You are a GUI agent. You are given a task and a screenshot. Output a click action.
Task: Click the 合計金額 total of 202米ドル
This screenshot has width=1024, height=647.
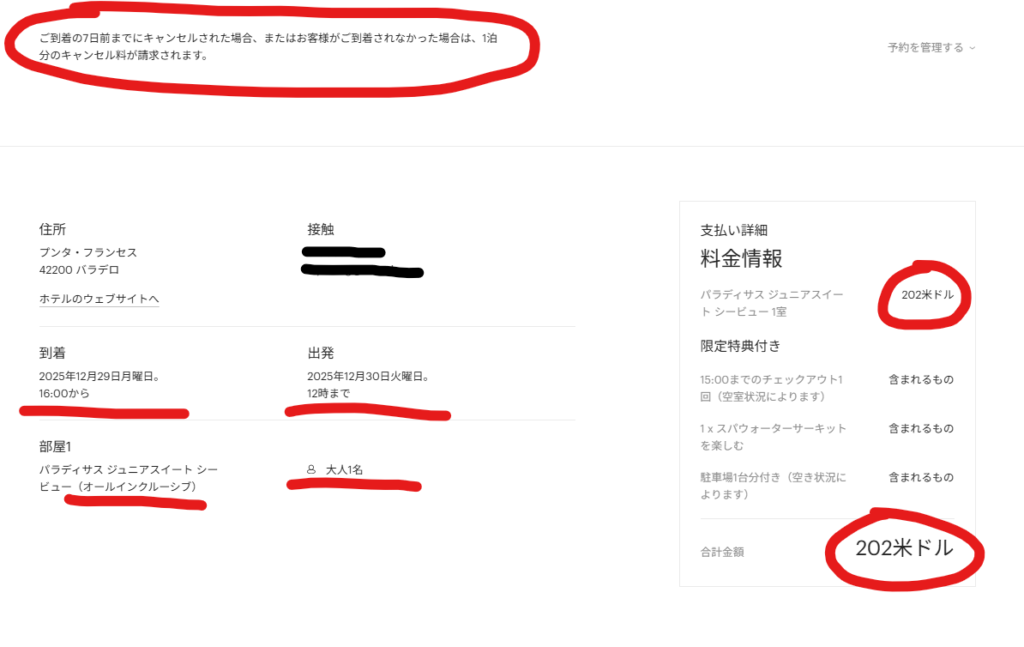click(904, 548)
